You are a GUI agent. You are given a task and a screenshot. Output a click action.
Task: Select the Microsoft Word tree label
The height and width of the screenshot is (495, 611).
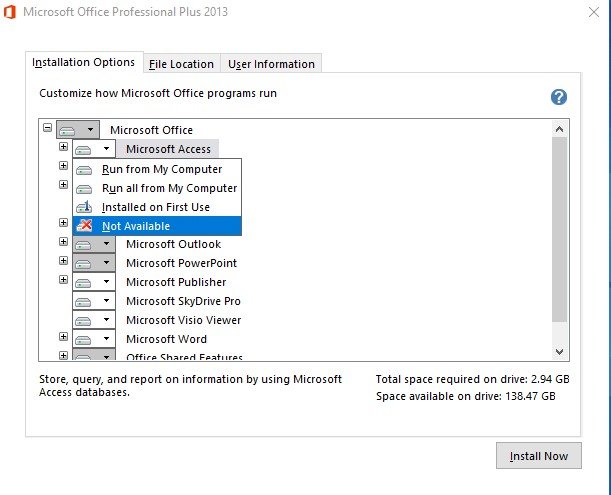click(x=166, y=339)
